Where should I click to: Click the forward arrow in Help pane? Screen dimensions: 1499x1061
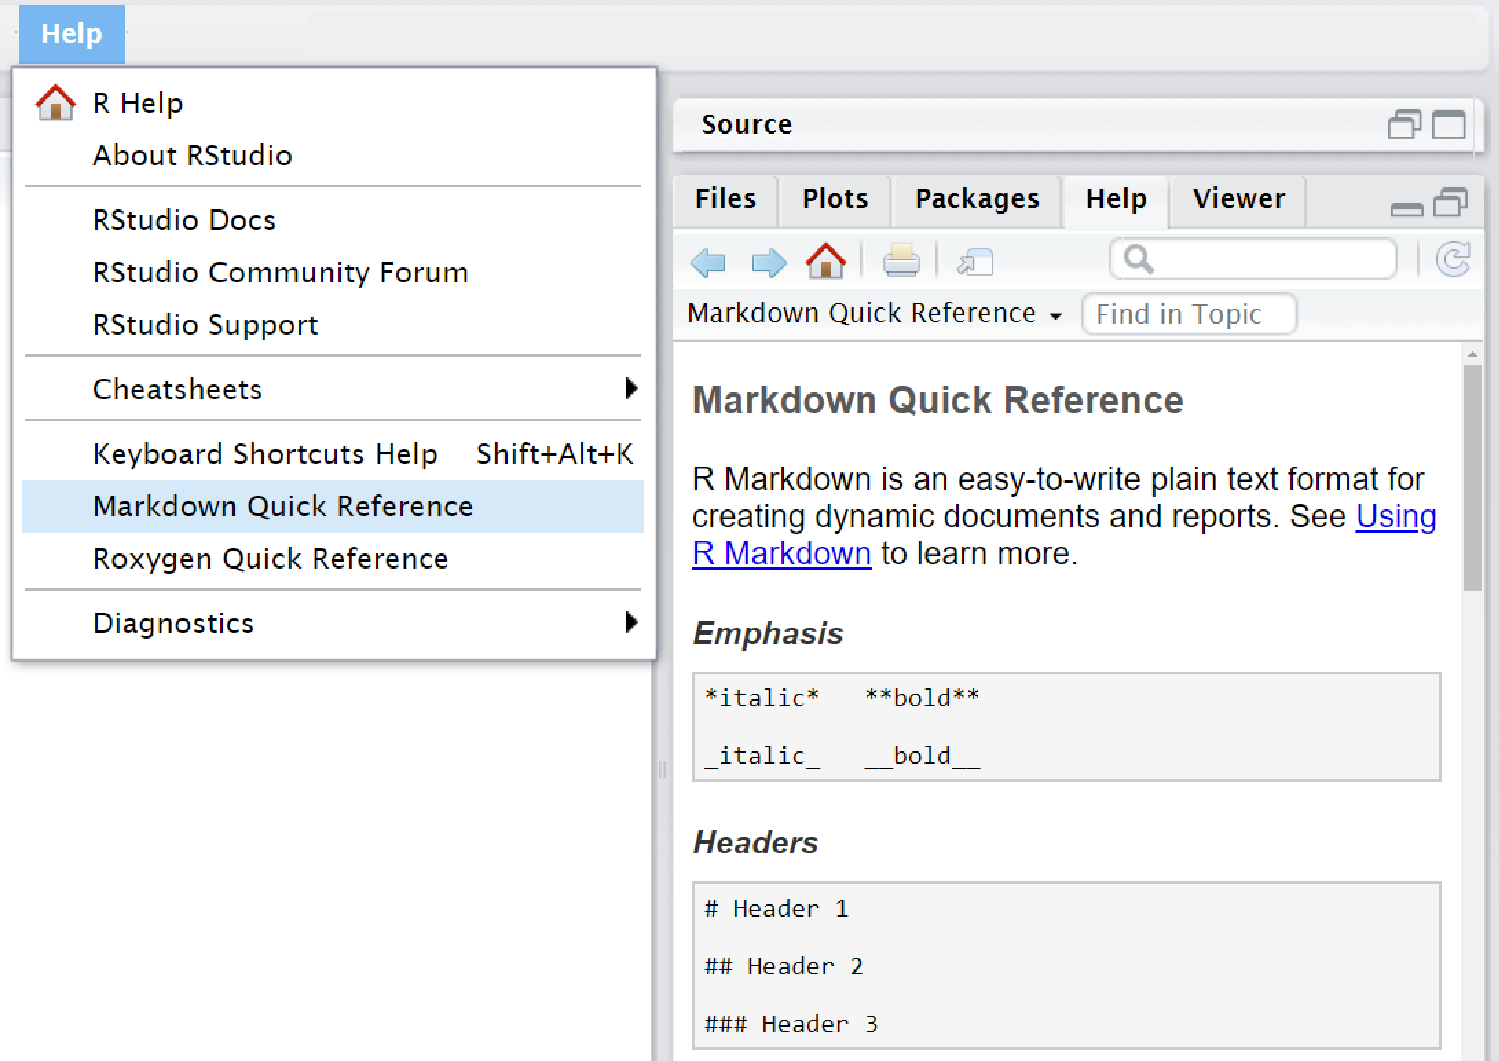[768, 263]
